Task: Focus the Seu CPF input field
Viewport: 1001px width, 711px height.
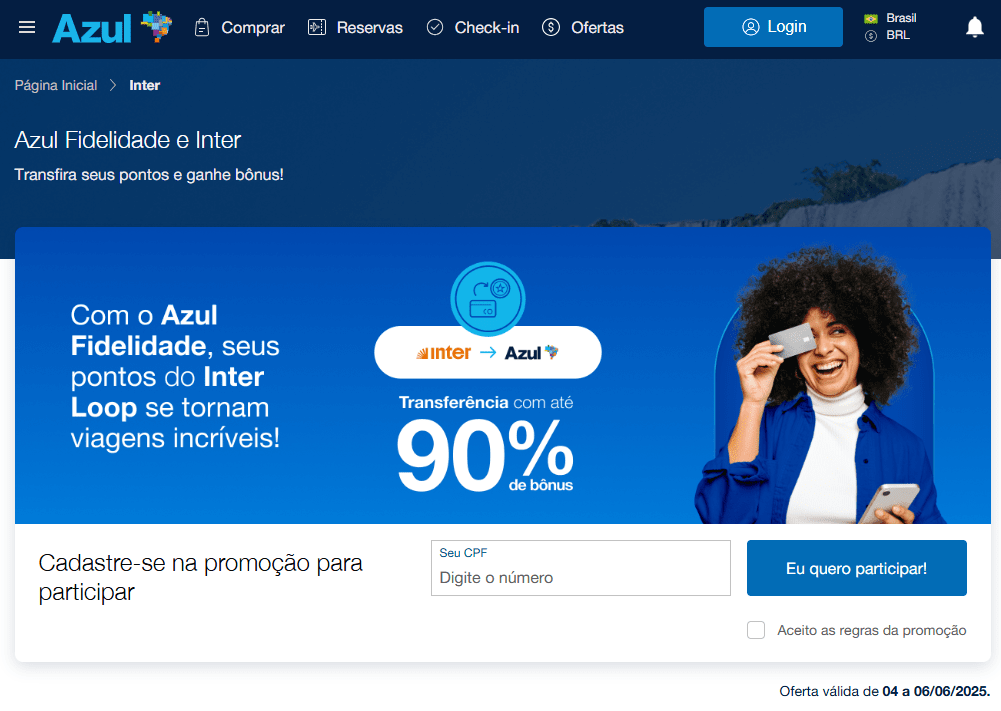Action: tap(581, 568)
